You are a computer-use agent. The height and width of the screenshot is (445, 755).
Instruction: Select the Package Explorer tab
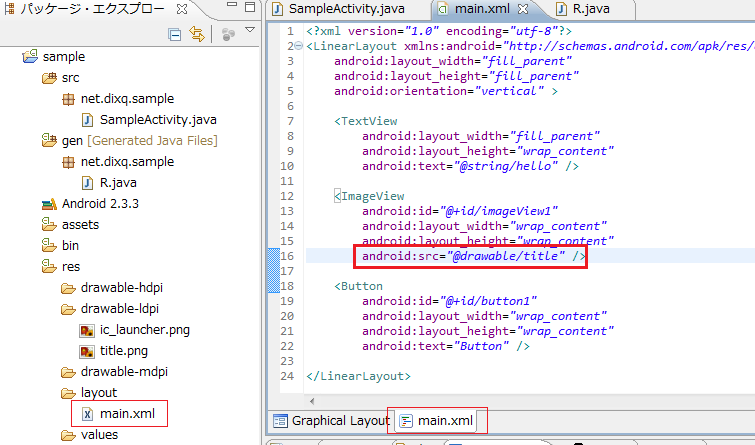click(92, 9)
